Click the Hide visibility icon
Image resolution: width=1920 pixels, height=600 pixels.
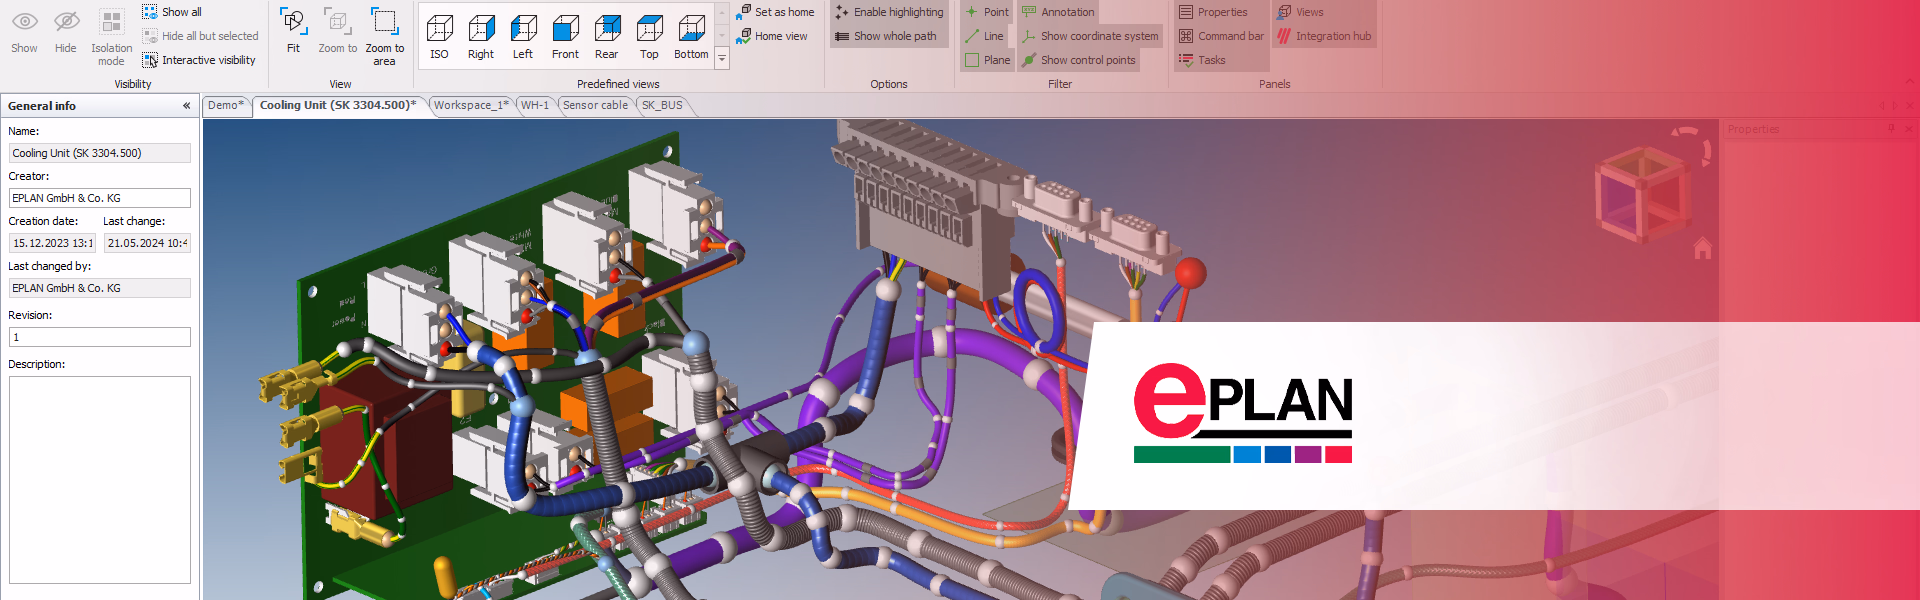(x=66, y=30)
